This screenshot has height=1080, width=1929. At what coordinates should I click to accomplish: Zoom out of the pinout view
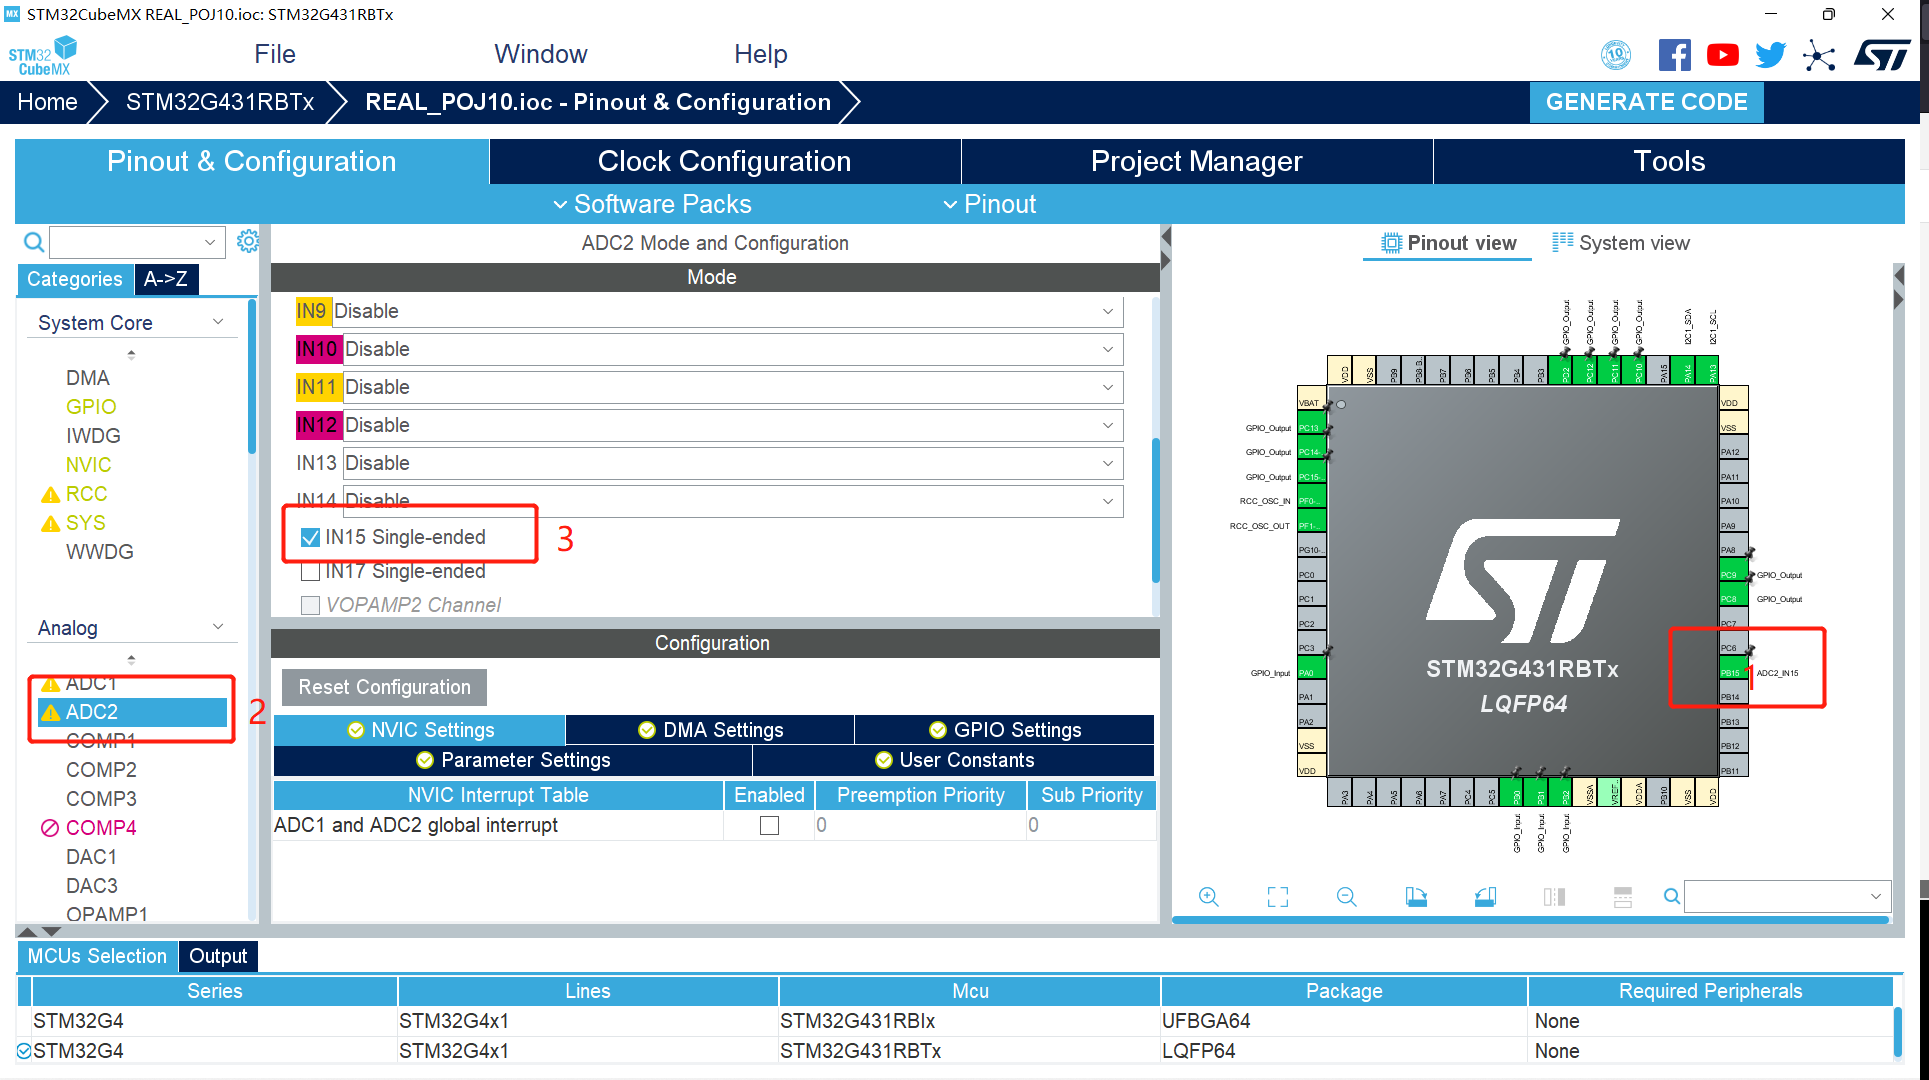click(x=1346, y=897)
